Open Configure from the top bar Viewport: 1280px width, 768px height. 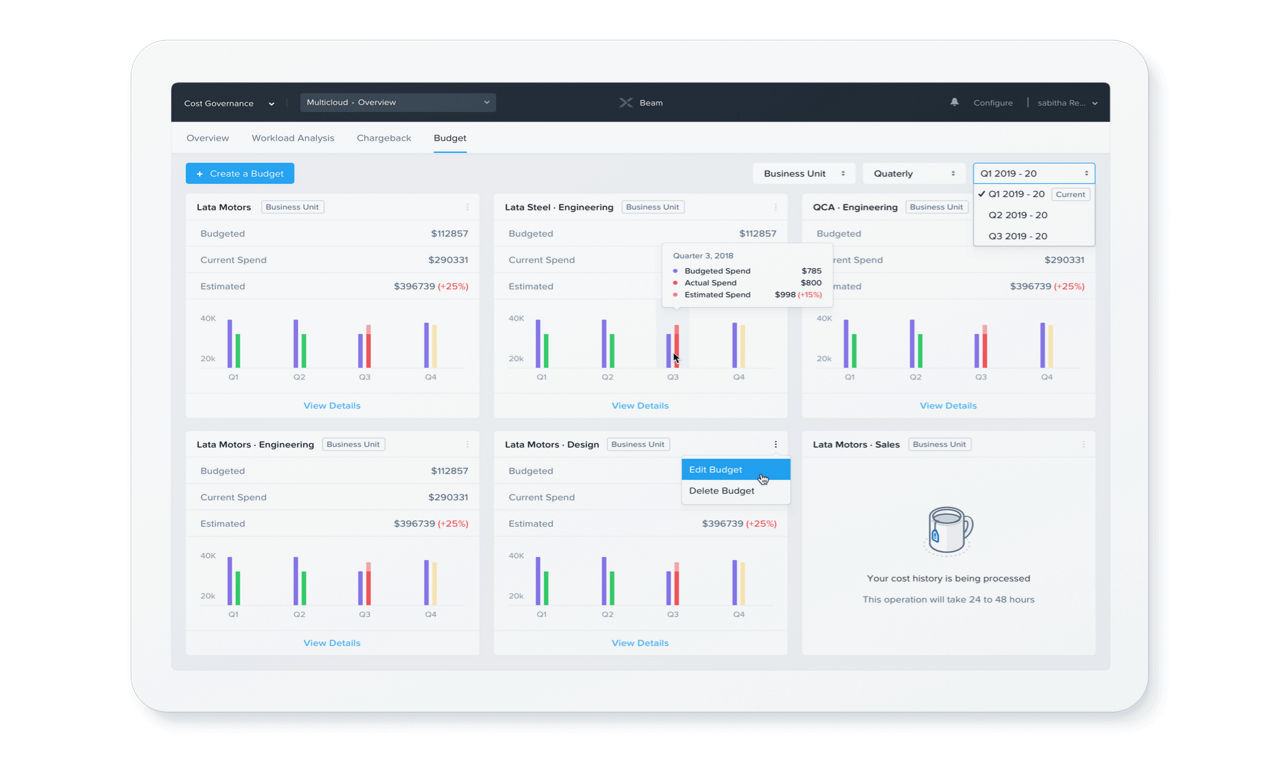tap(993, 102)
